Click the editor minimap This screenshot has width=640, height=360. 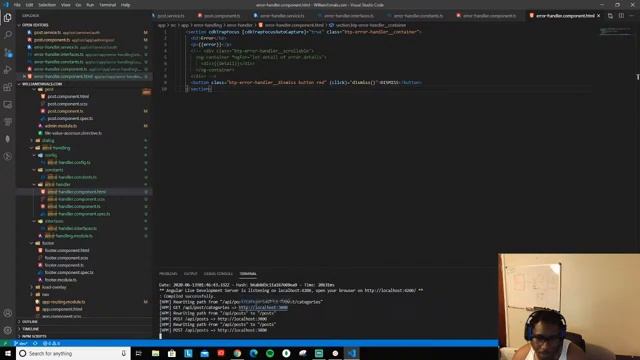pyautogui.click(x=616, y=32)
